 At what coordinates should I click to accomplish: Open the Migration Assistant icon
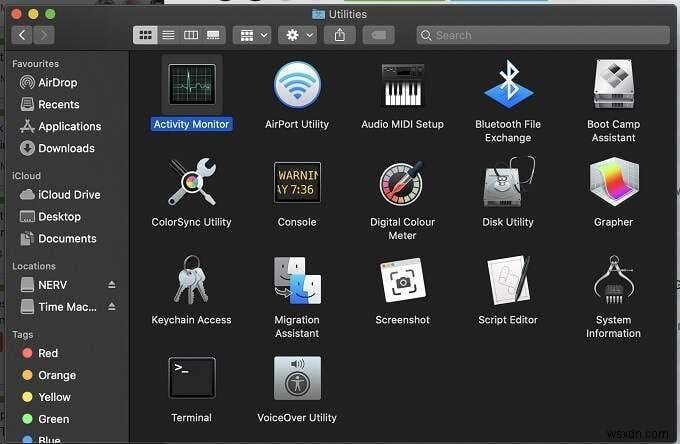pyautogui.click(x=297, y=281)
